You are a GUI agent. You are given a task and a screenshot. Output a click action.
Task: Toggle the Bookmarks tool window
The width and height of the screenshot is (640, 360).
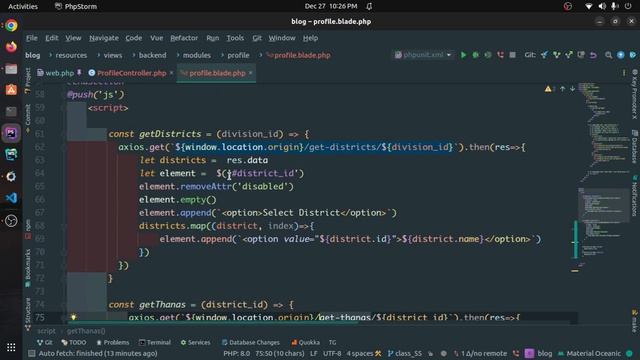(27, 267)
